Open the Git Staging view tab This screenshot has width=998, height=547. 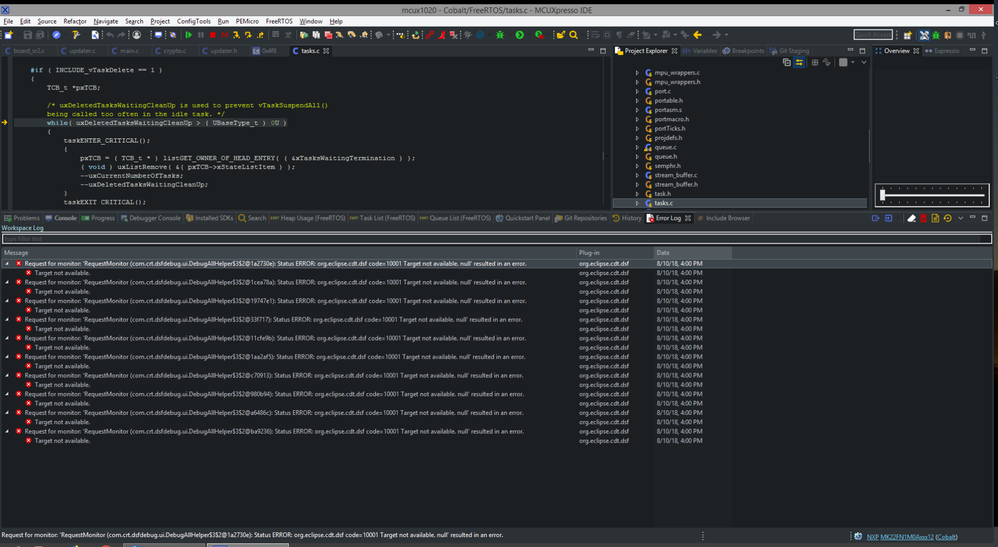coord(789,51)
